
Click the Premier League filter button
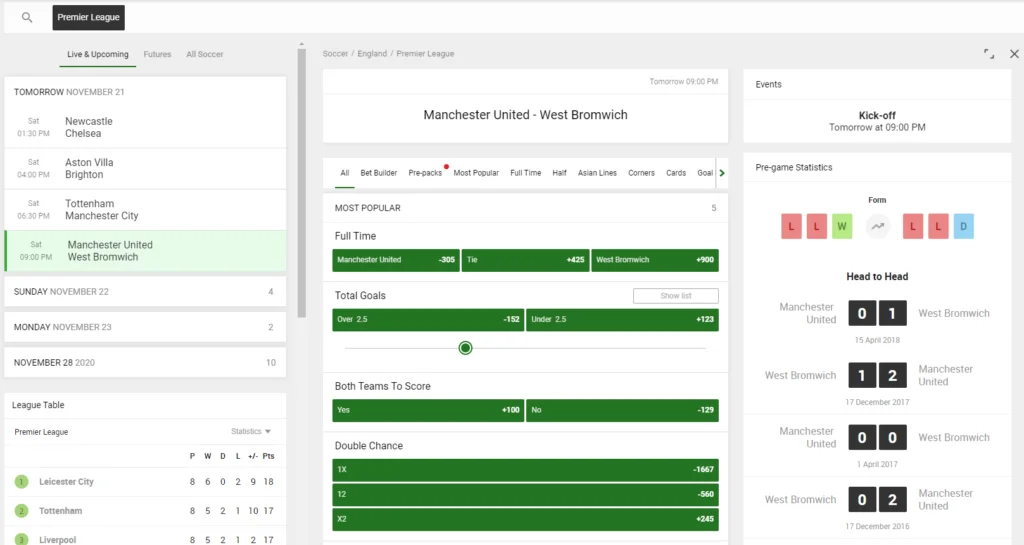click(x=88, y=18)
